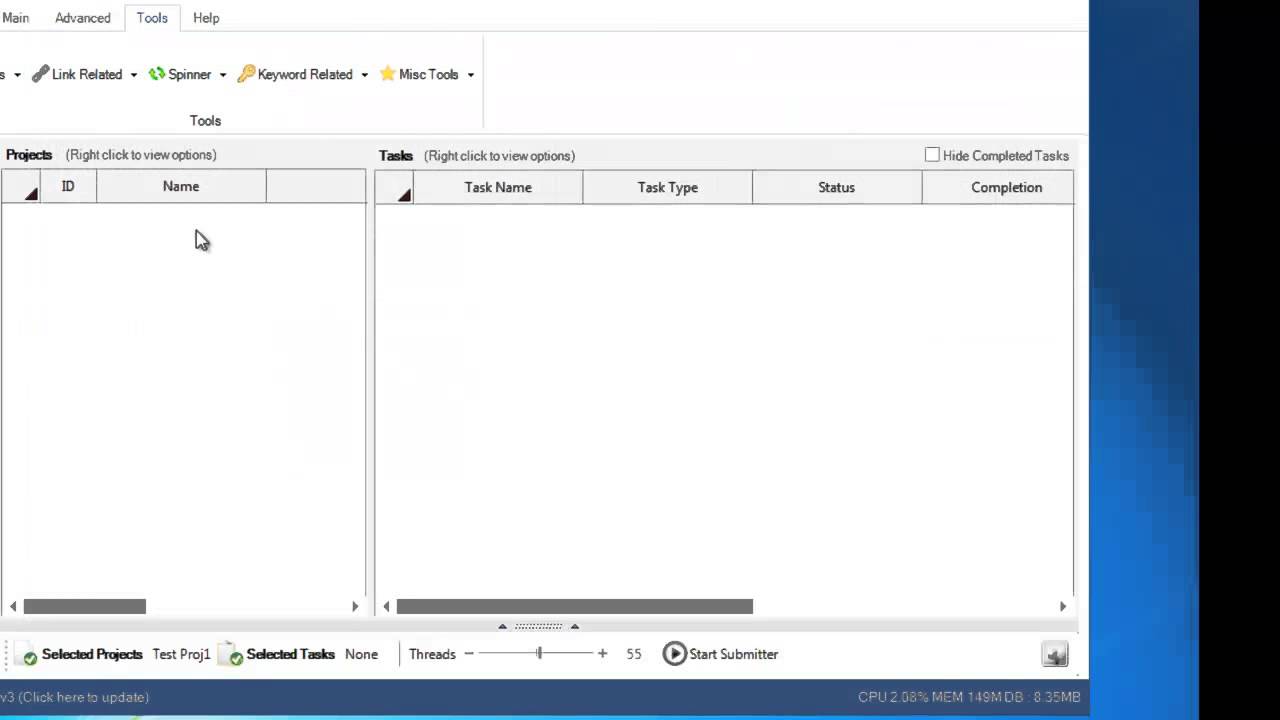
Task: Select the Tools tab
Action: pos(152,18)
